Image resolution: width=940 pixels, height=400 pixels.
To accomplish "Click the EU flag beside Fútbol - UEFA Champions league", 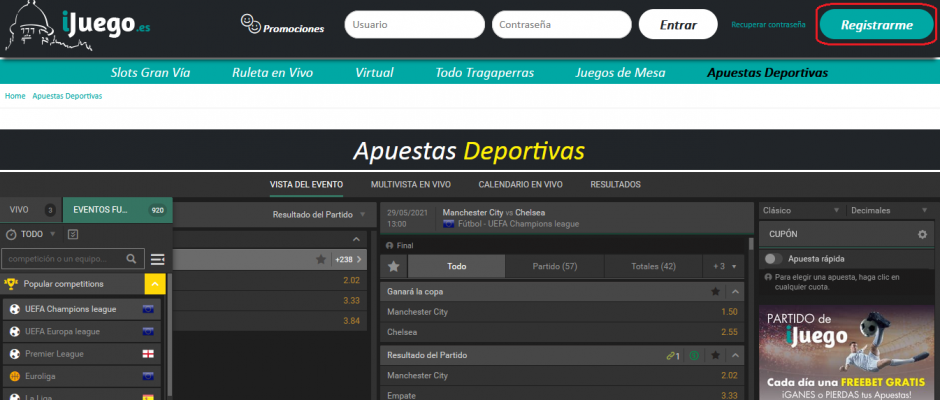I will pyautogui.click(x=448, y=224).
